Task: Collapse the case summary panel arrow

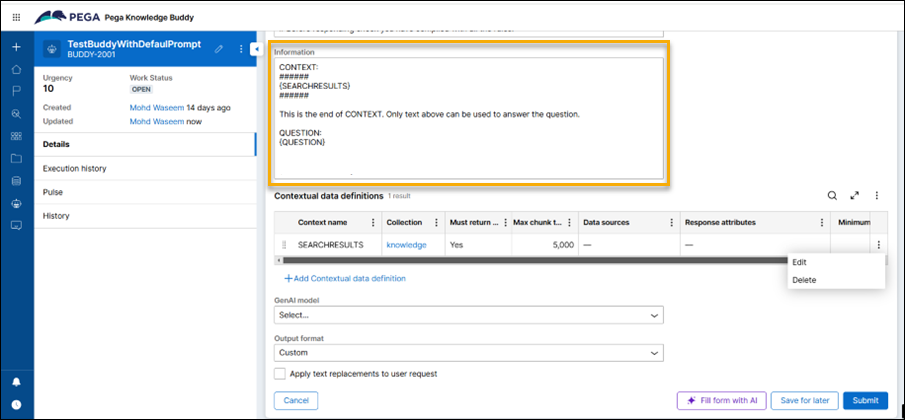Action: click(256, 50)
